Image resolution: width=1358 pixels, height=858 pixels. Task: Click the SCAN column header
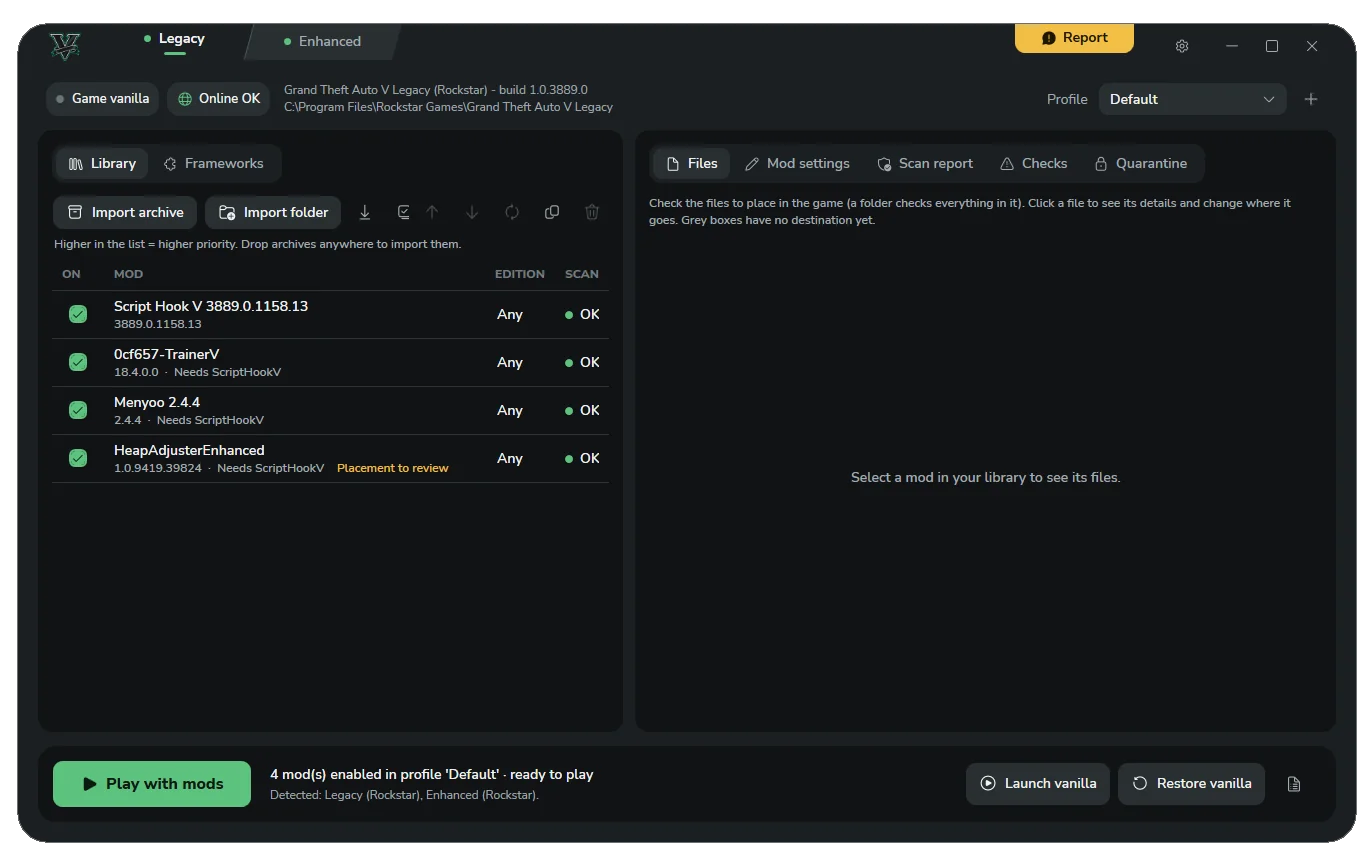point(582,274)
